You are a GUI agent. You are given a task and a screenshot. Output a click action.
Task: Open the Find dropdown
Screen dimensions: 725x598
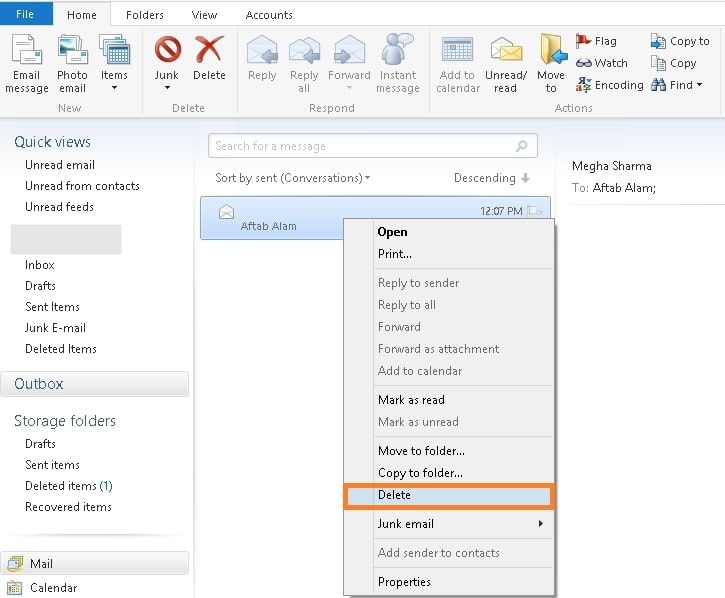tap(677, 85)
